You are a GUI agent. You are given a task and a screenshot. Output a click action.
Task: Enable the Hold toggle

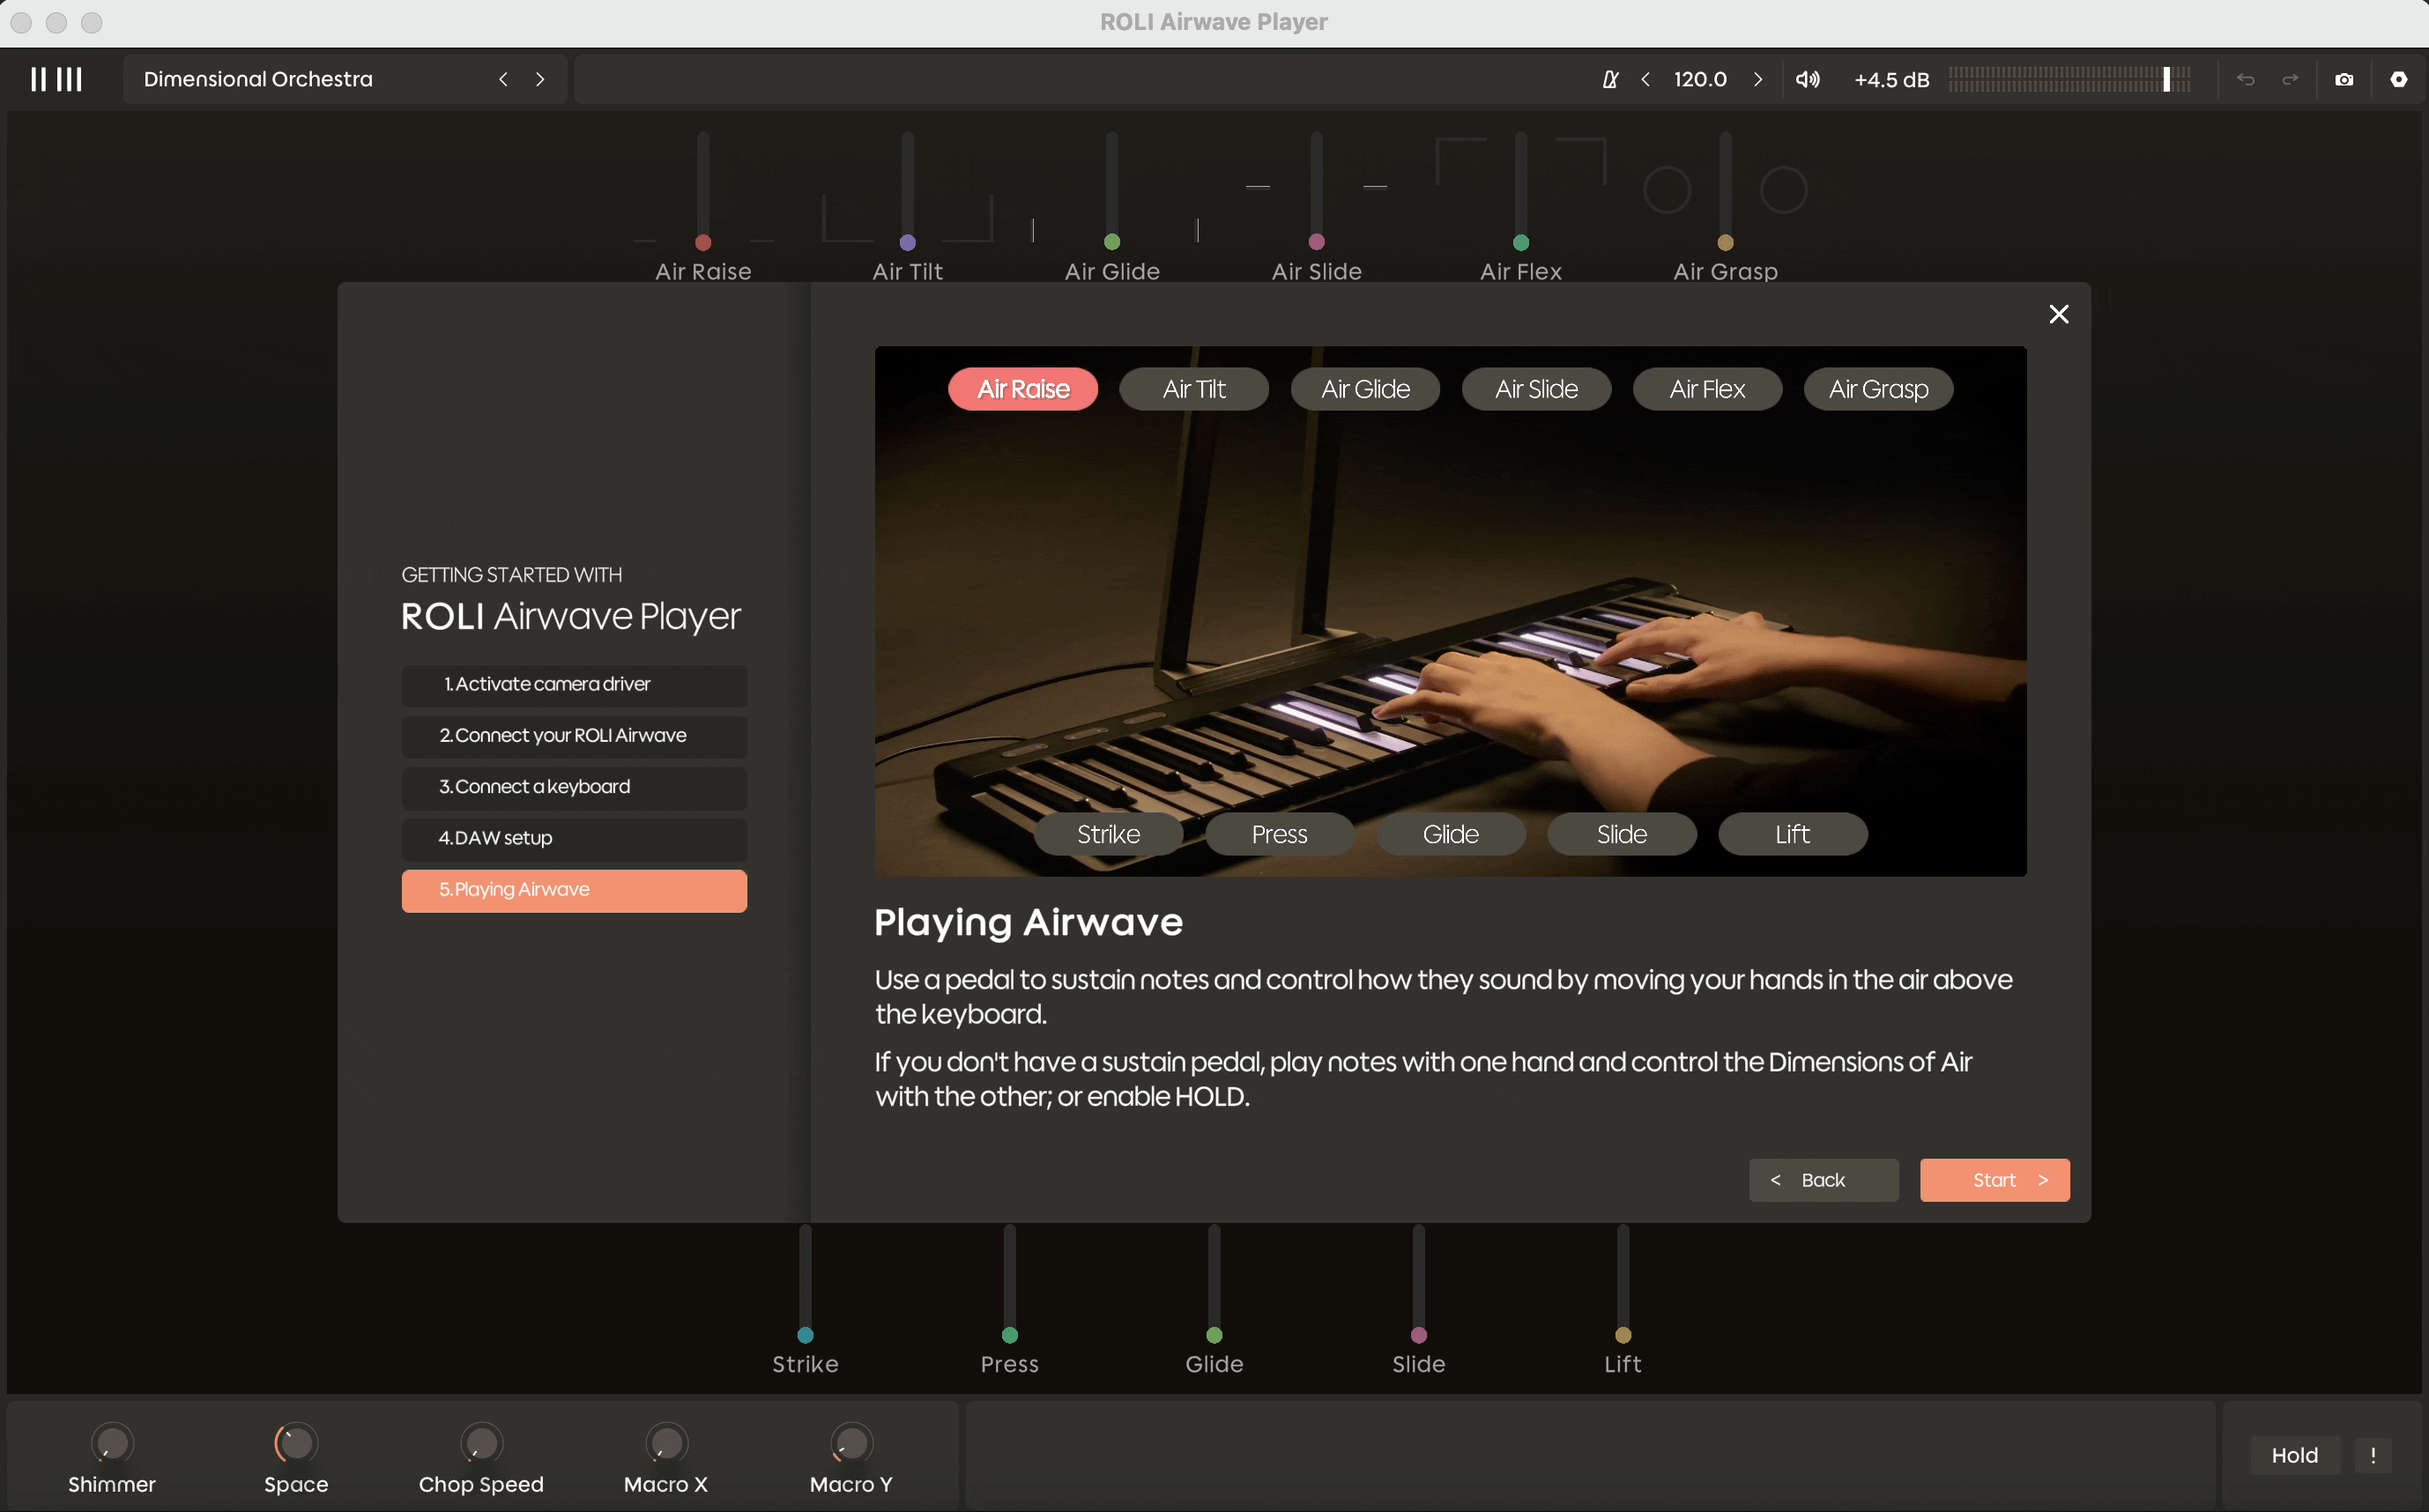click(2294, 1455)
